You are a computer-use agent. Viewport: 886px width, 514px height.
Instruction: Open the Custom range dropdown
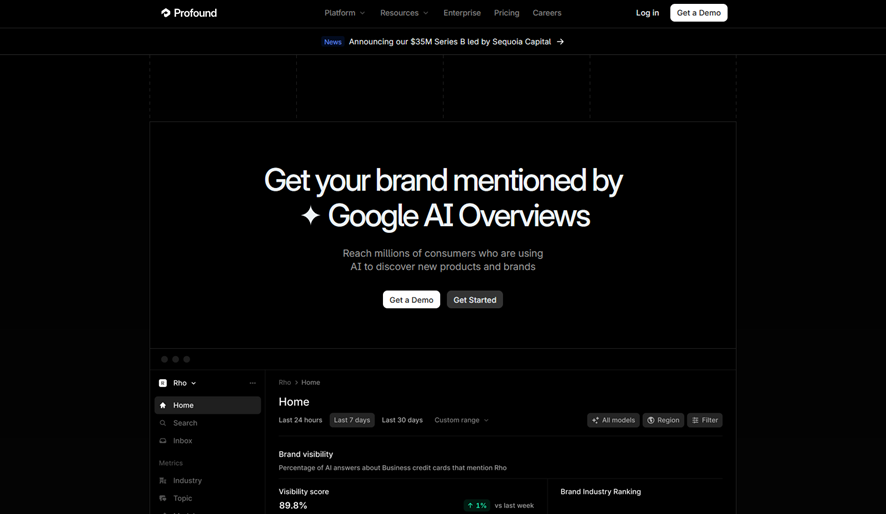pyautogui.click(x=461, y=420)
